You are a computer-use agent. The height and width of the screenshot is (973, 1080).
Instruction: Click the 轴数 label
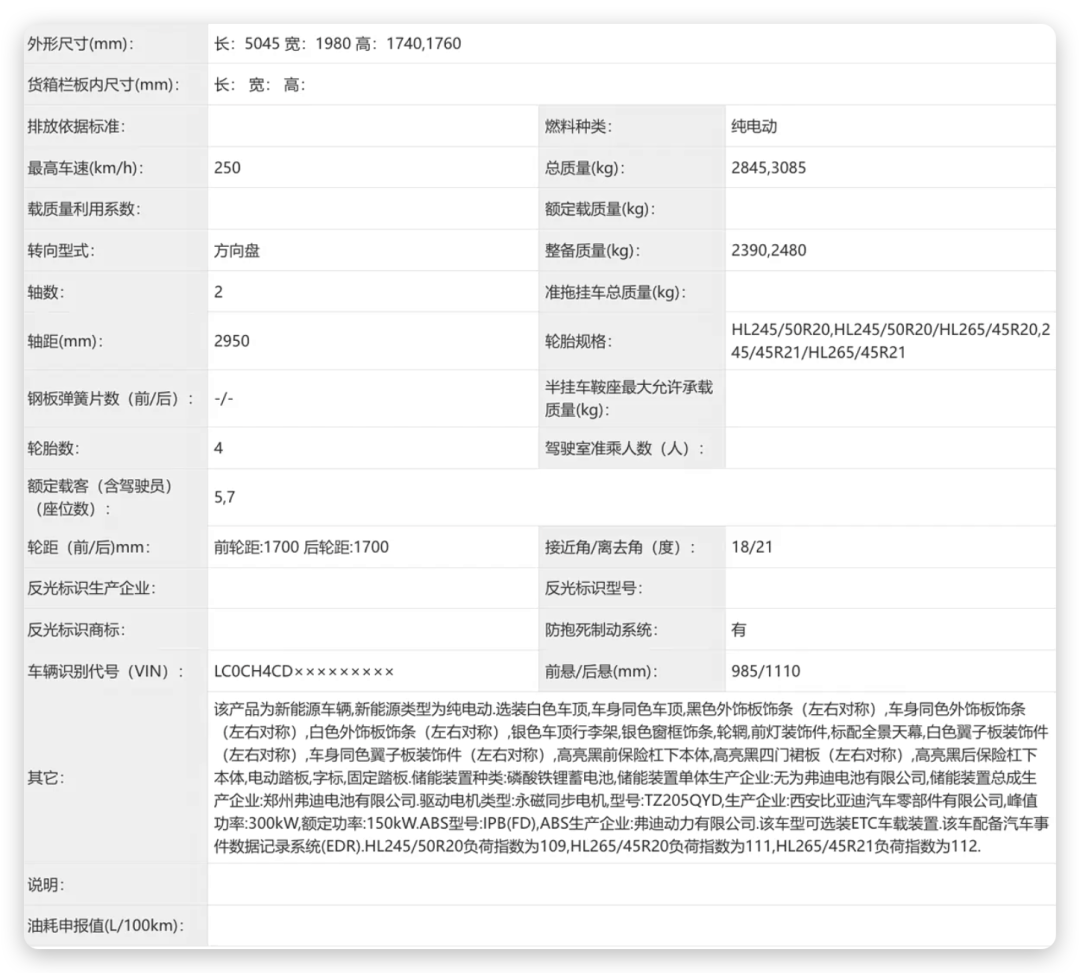click(x=46, y=292)
